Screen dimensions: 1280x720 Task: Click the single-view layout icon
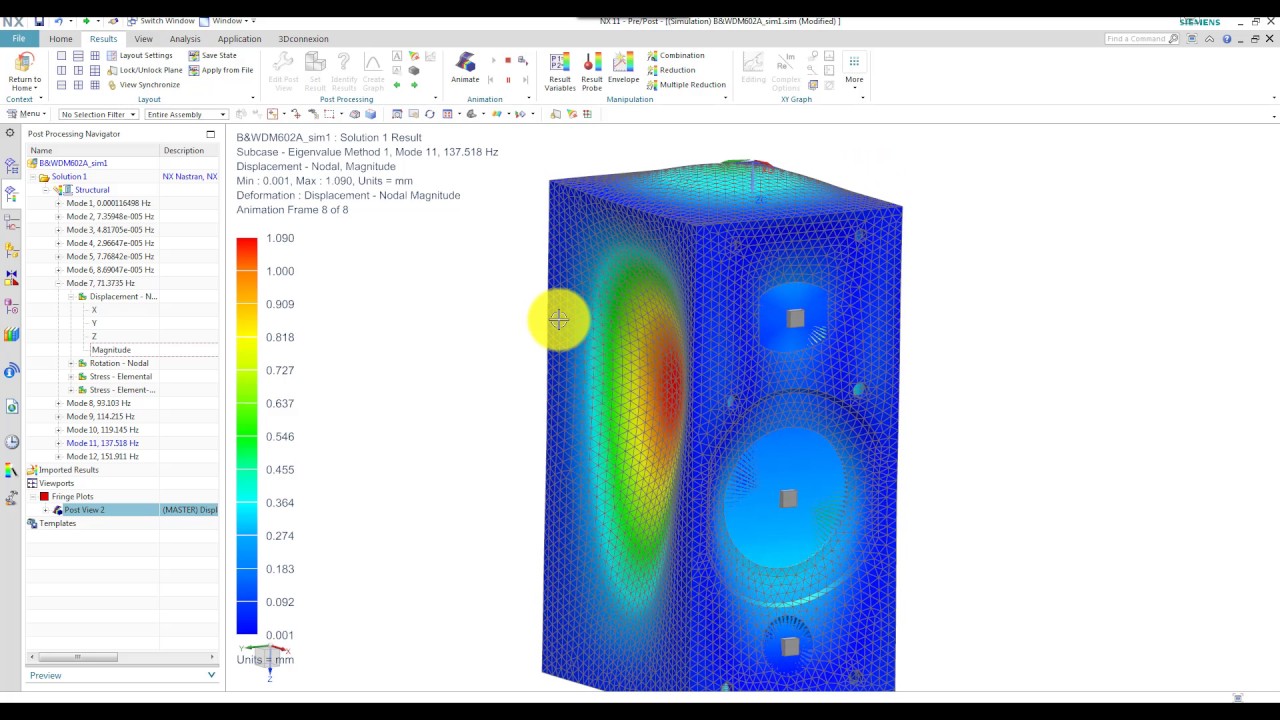(x=62, y=56)
